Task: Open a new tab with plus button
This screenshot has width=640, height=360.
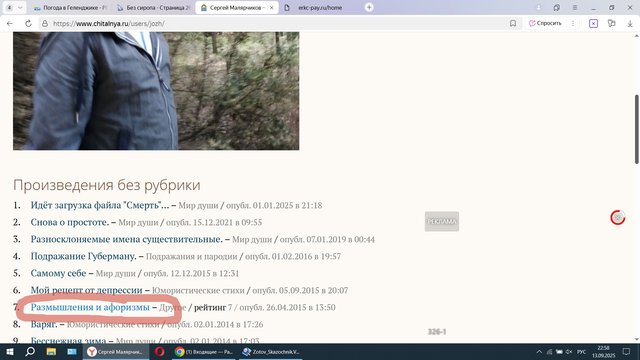Action: coord(369,7)
